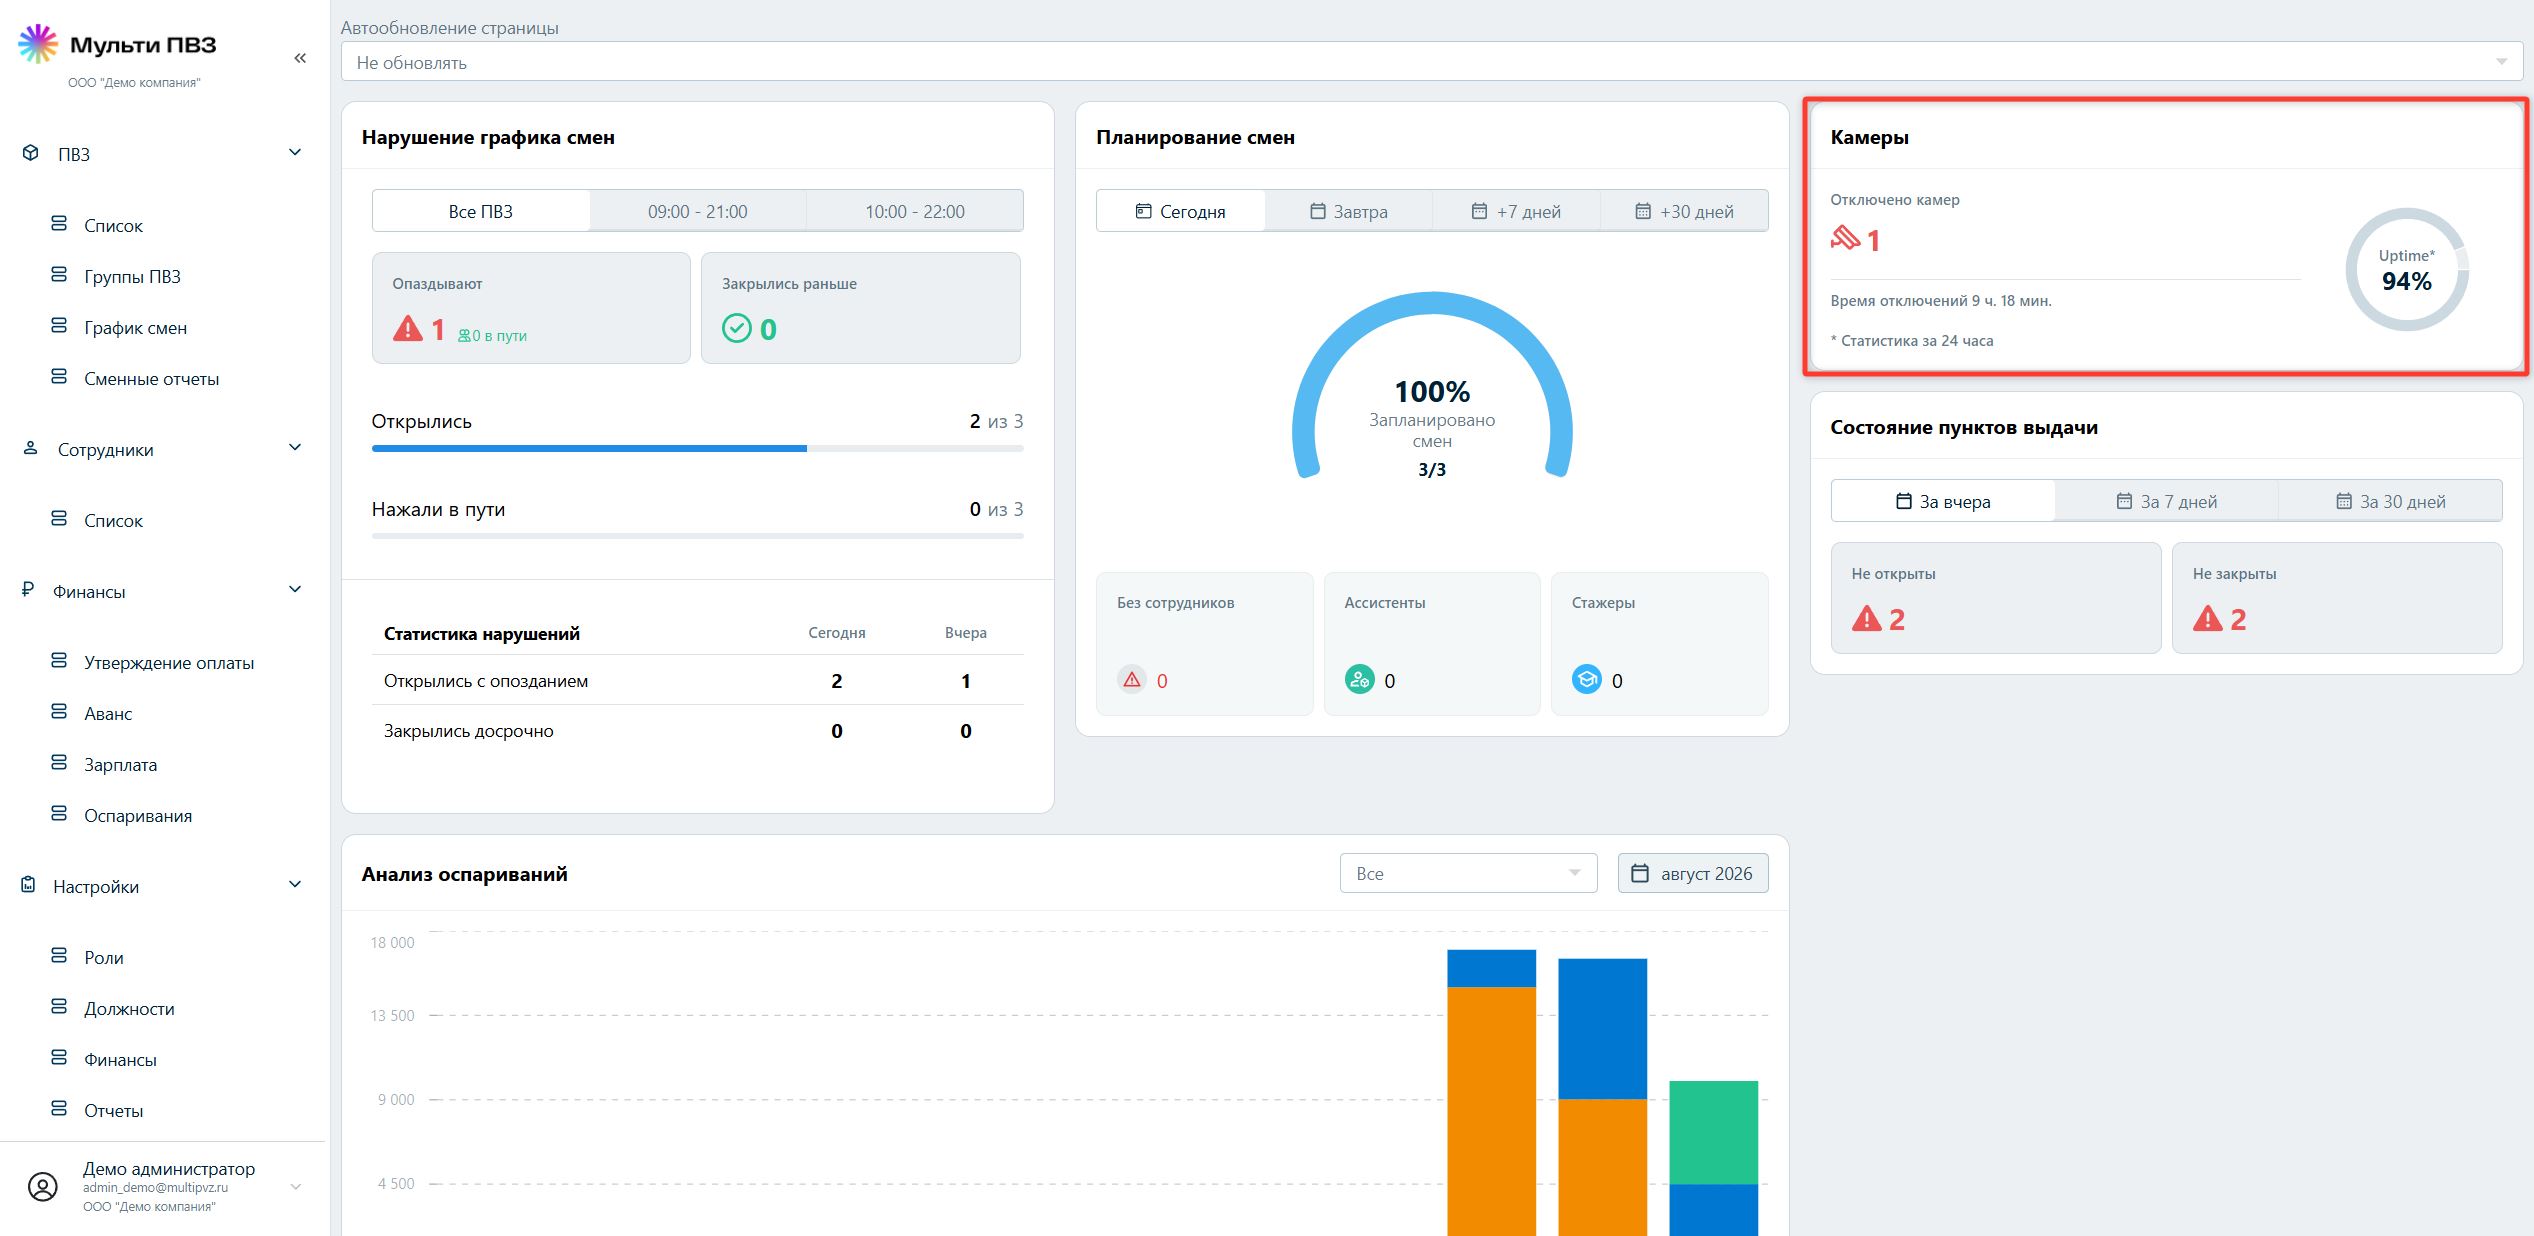Click the Нажали в пути progress bar

(698, 536)
